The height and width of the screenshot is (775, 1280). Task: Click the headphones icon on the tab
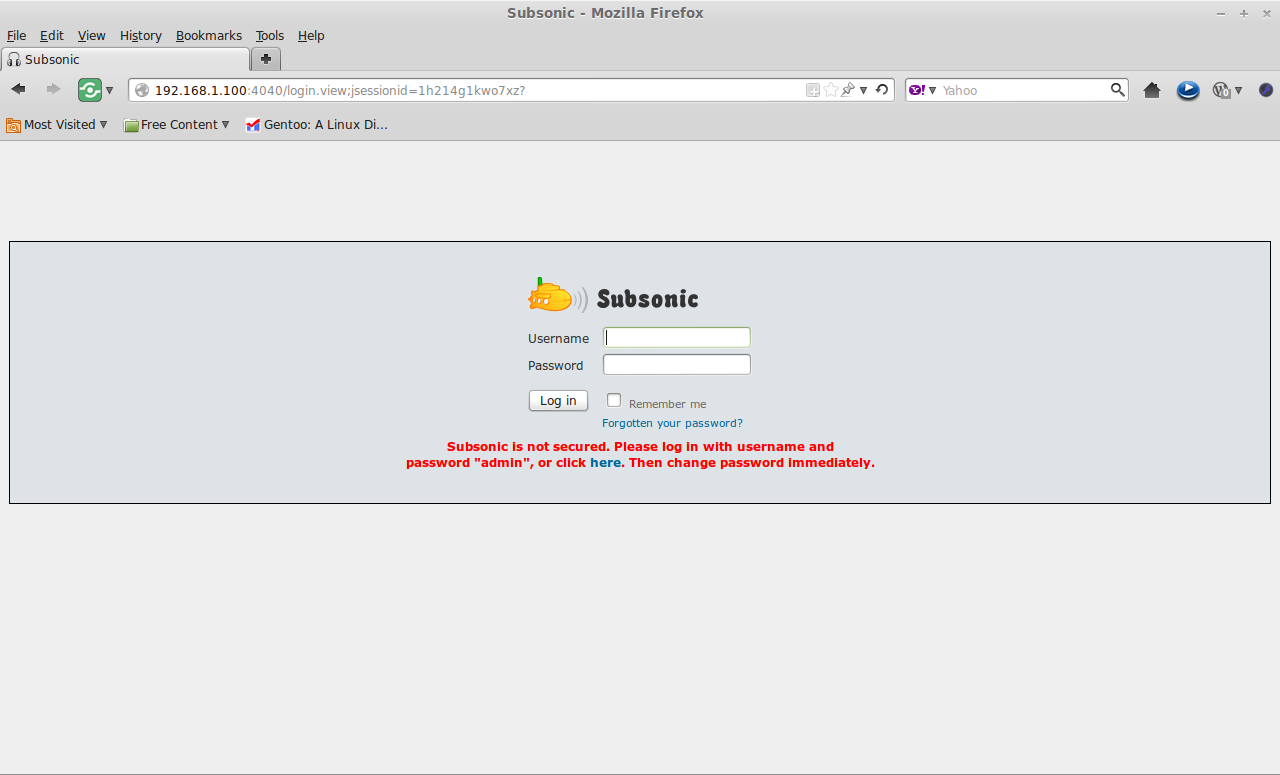[x=14, y=59]
